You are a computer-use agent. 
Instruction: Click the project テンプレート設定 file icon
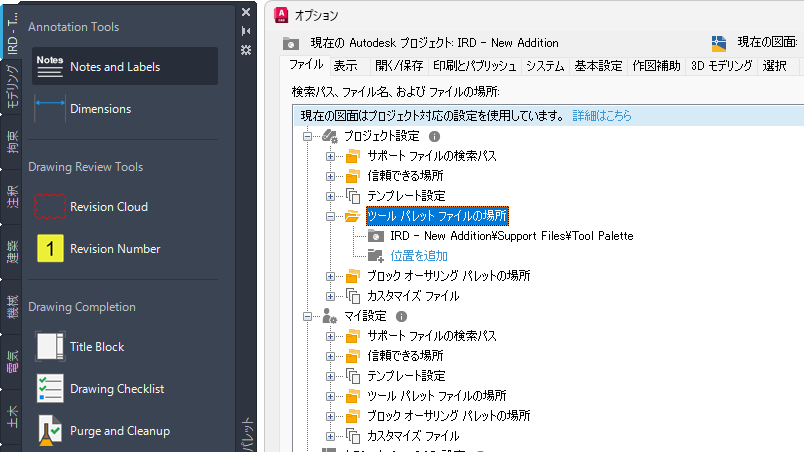tap(353, 196)
